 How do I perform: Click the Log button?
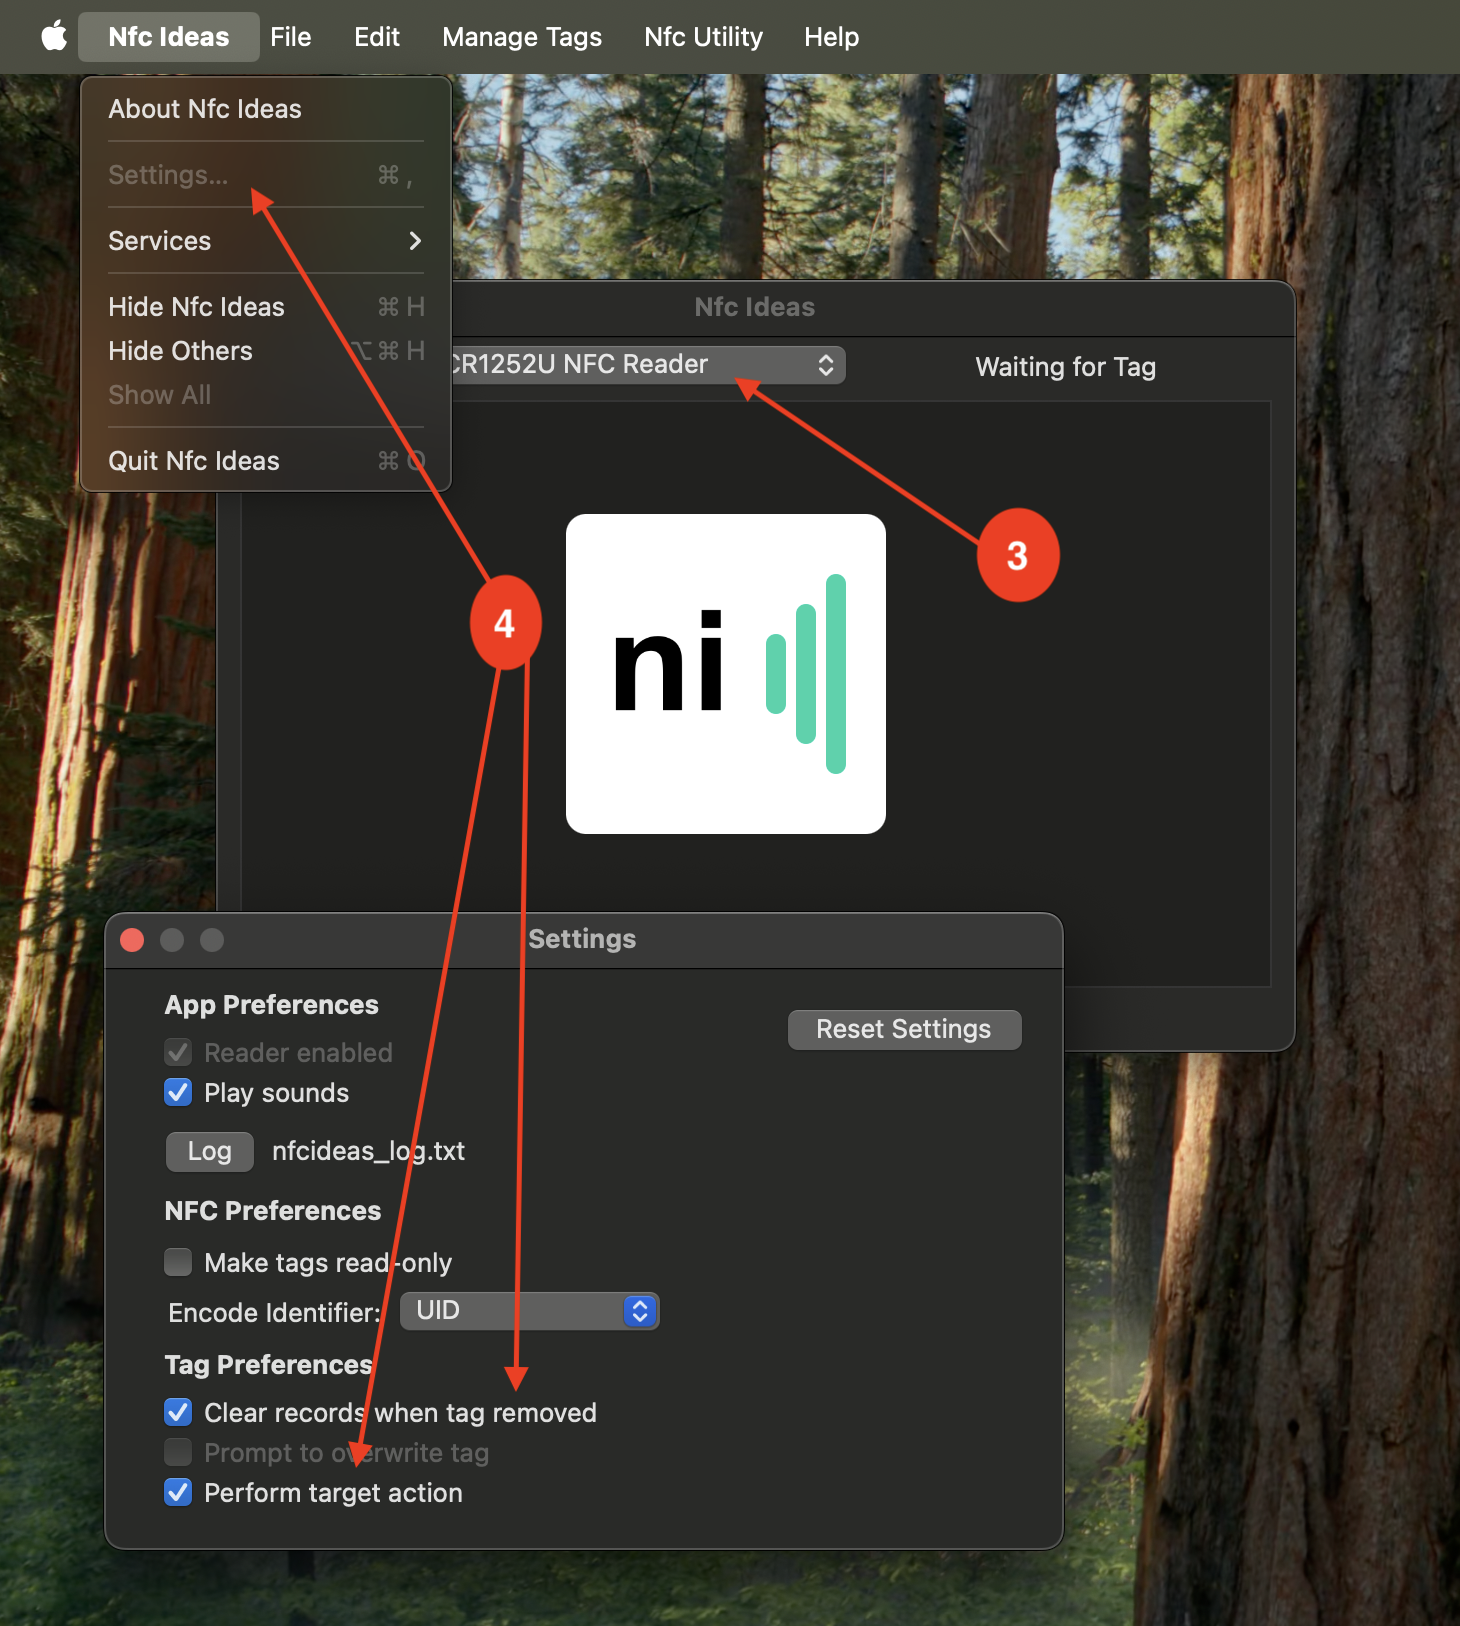209,1151
